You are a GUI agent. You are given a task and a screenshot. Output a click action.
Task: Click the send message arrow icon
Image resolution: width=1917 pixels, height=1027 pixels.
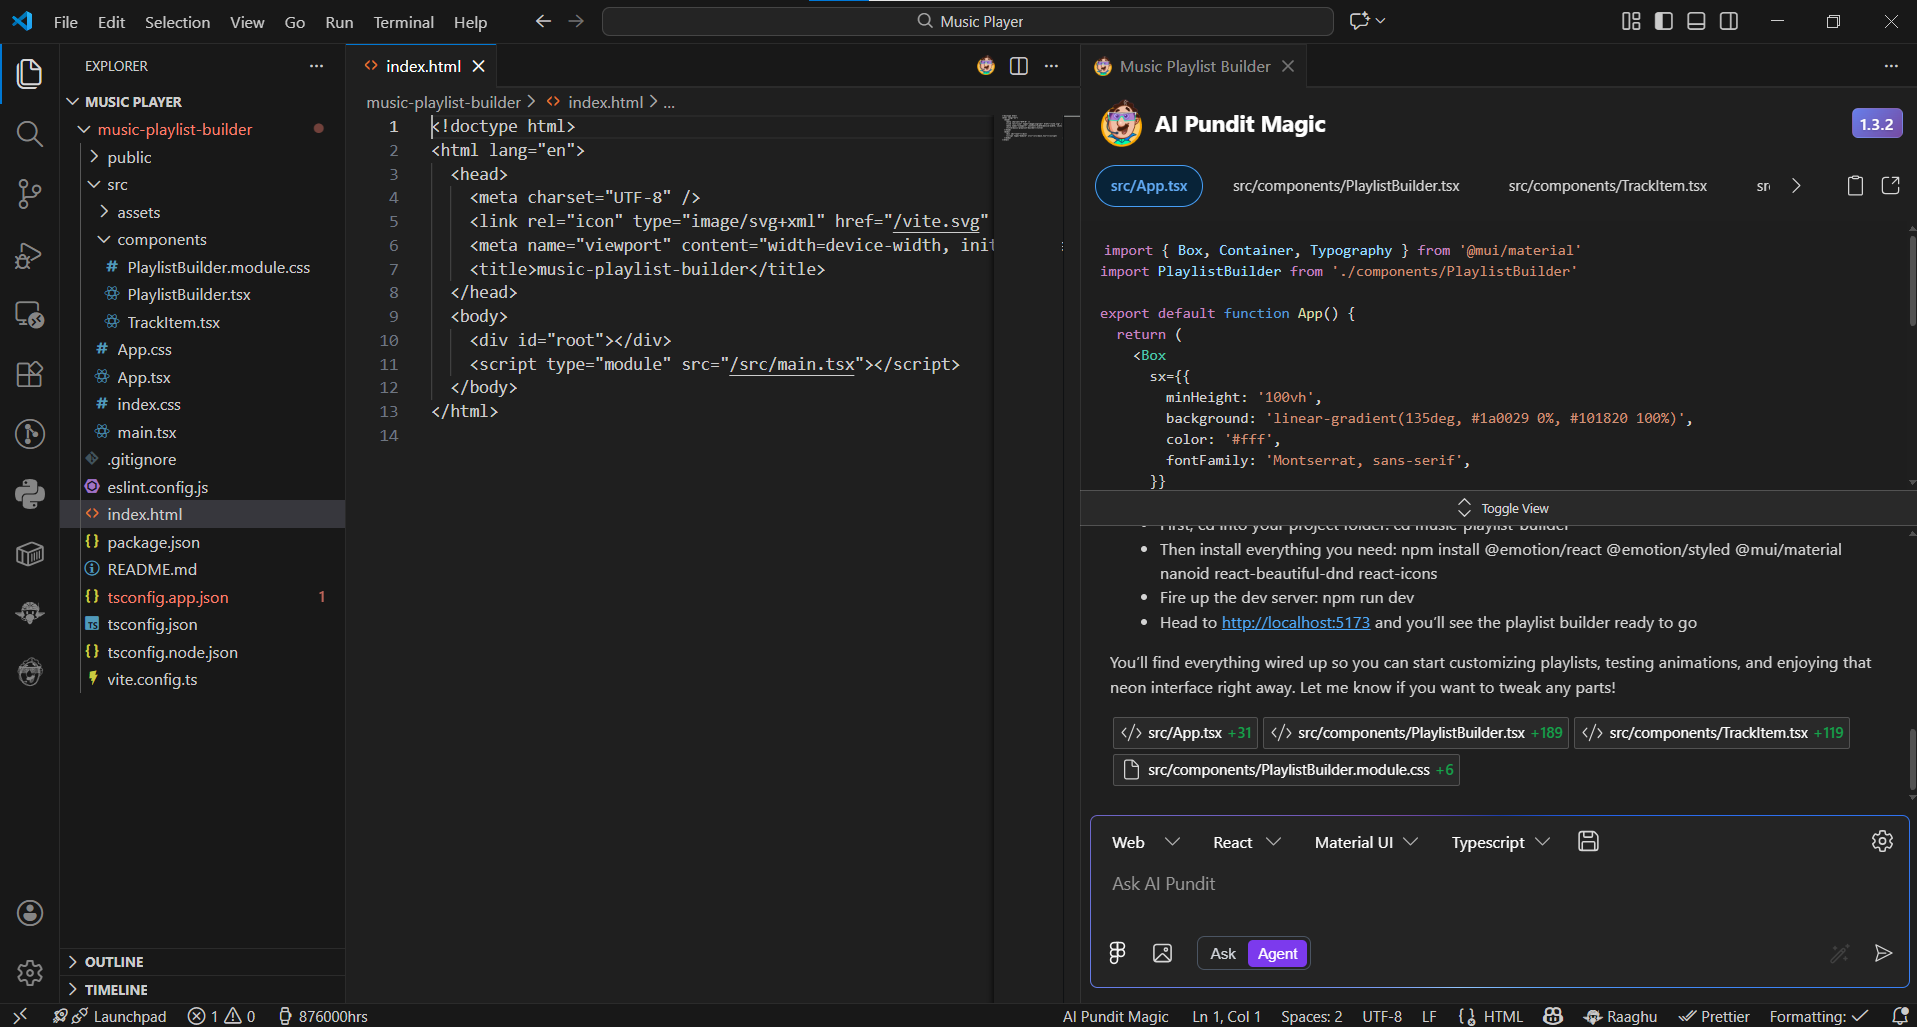pyautogui.click(x=1883, y=953)
